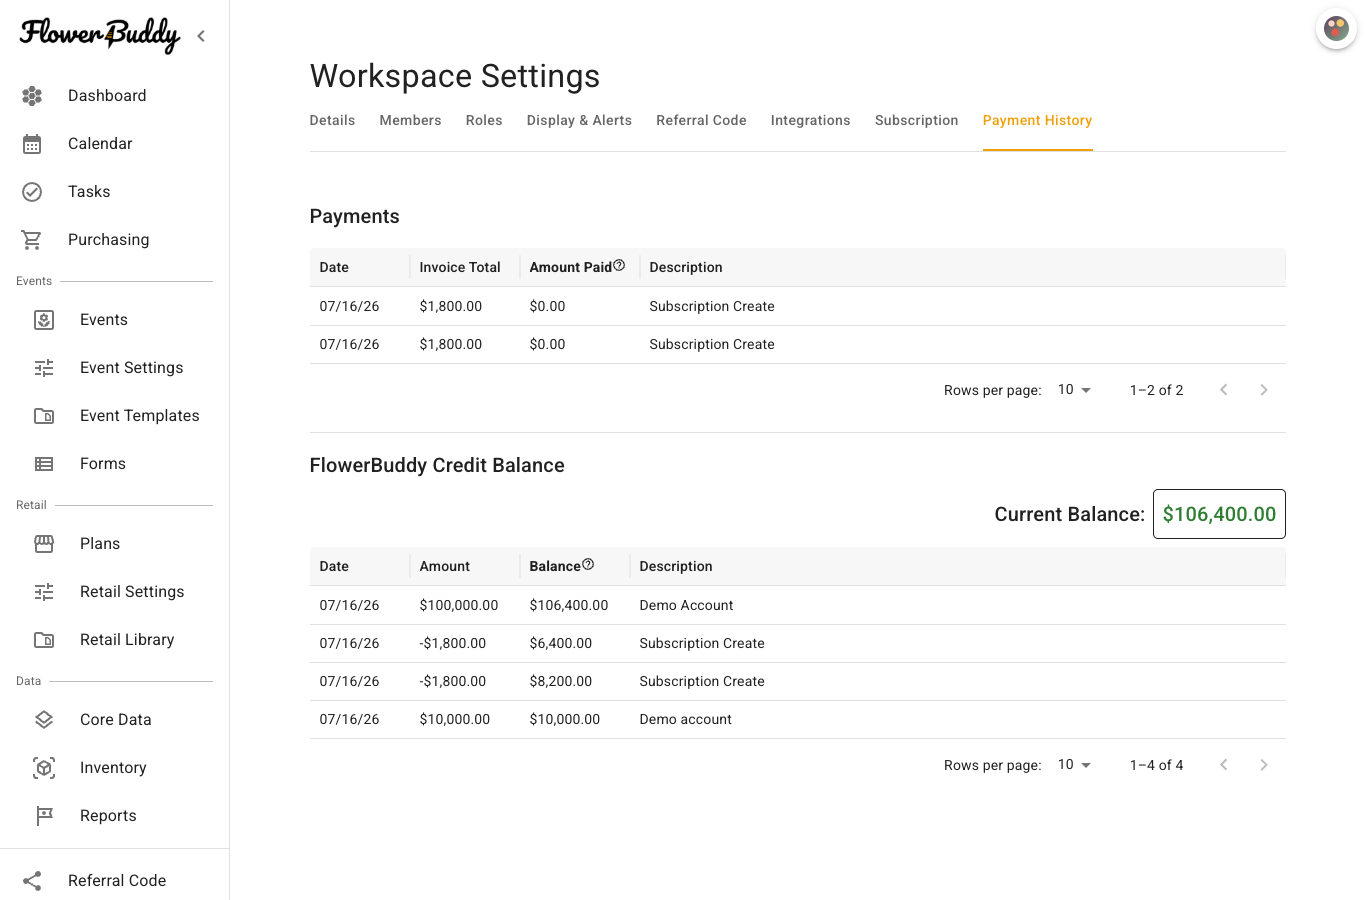Go to next page of Payments table
Screen dimensions: 1365x900
(x=1264, y=390)
